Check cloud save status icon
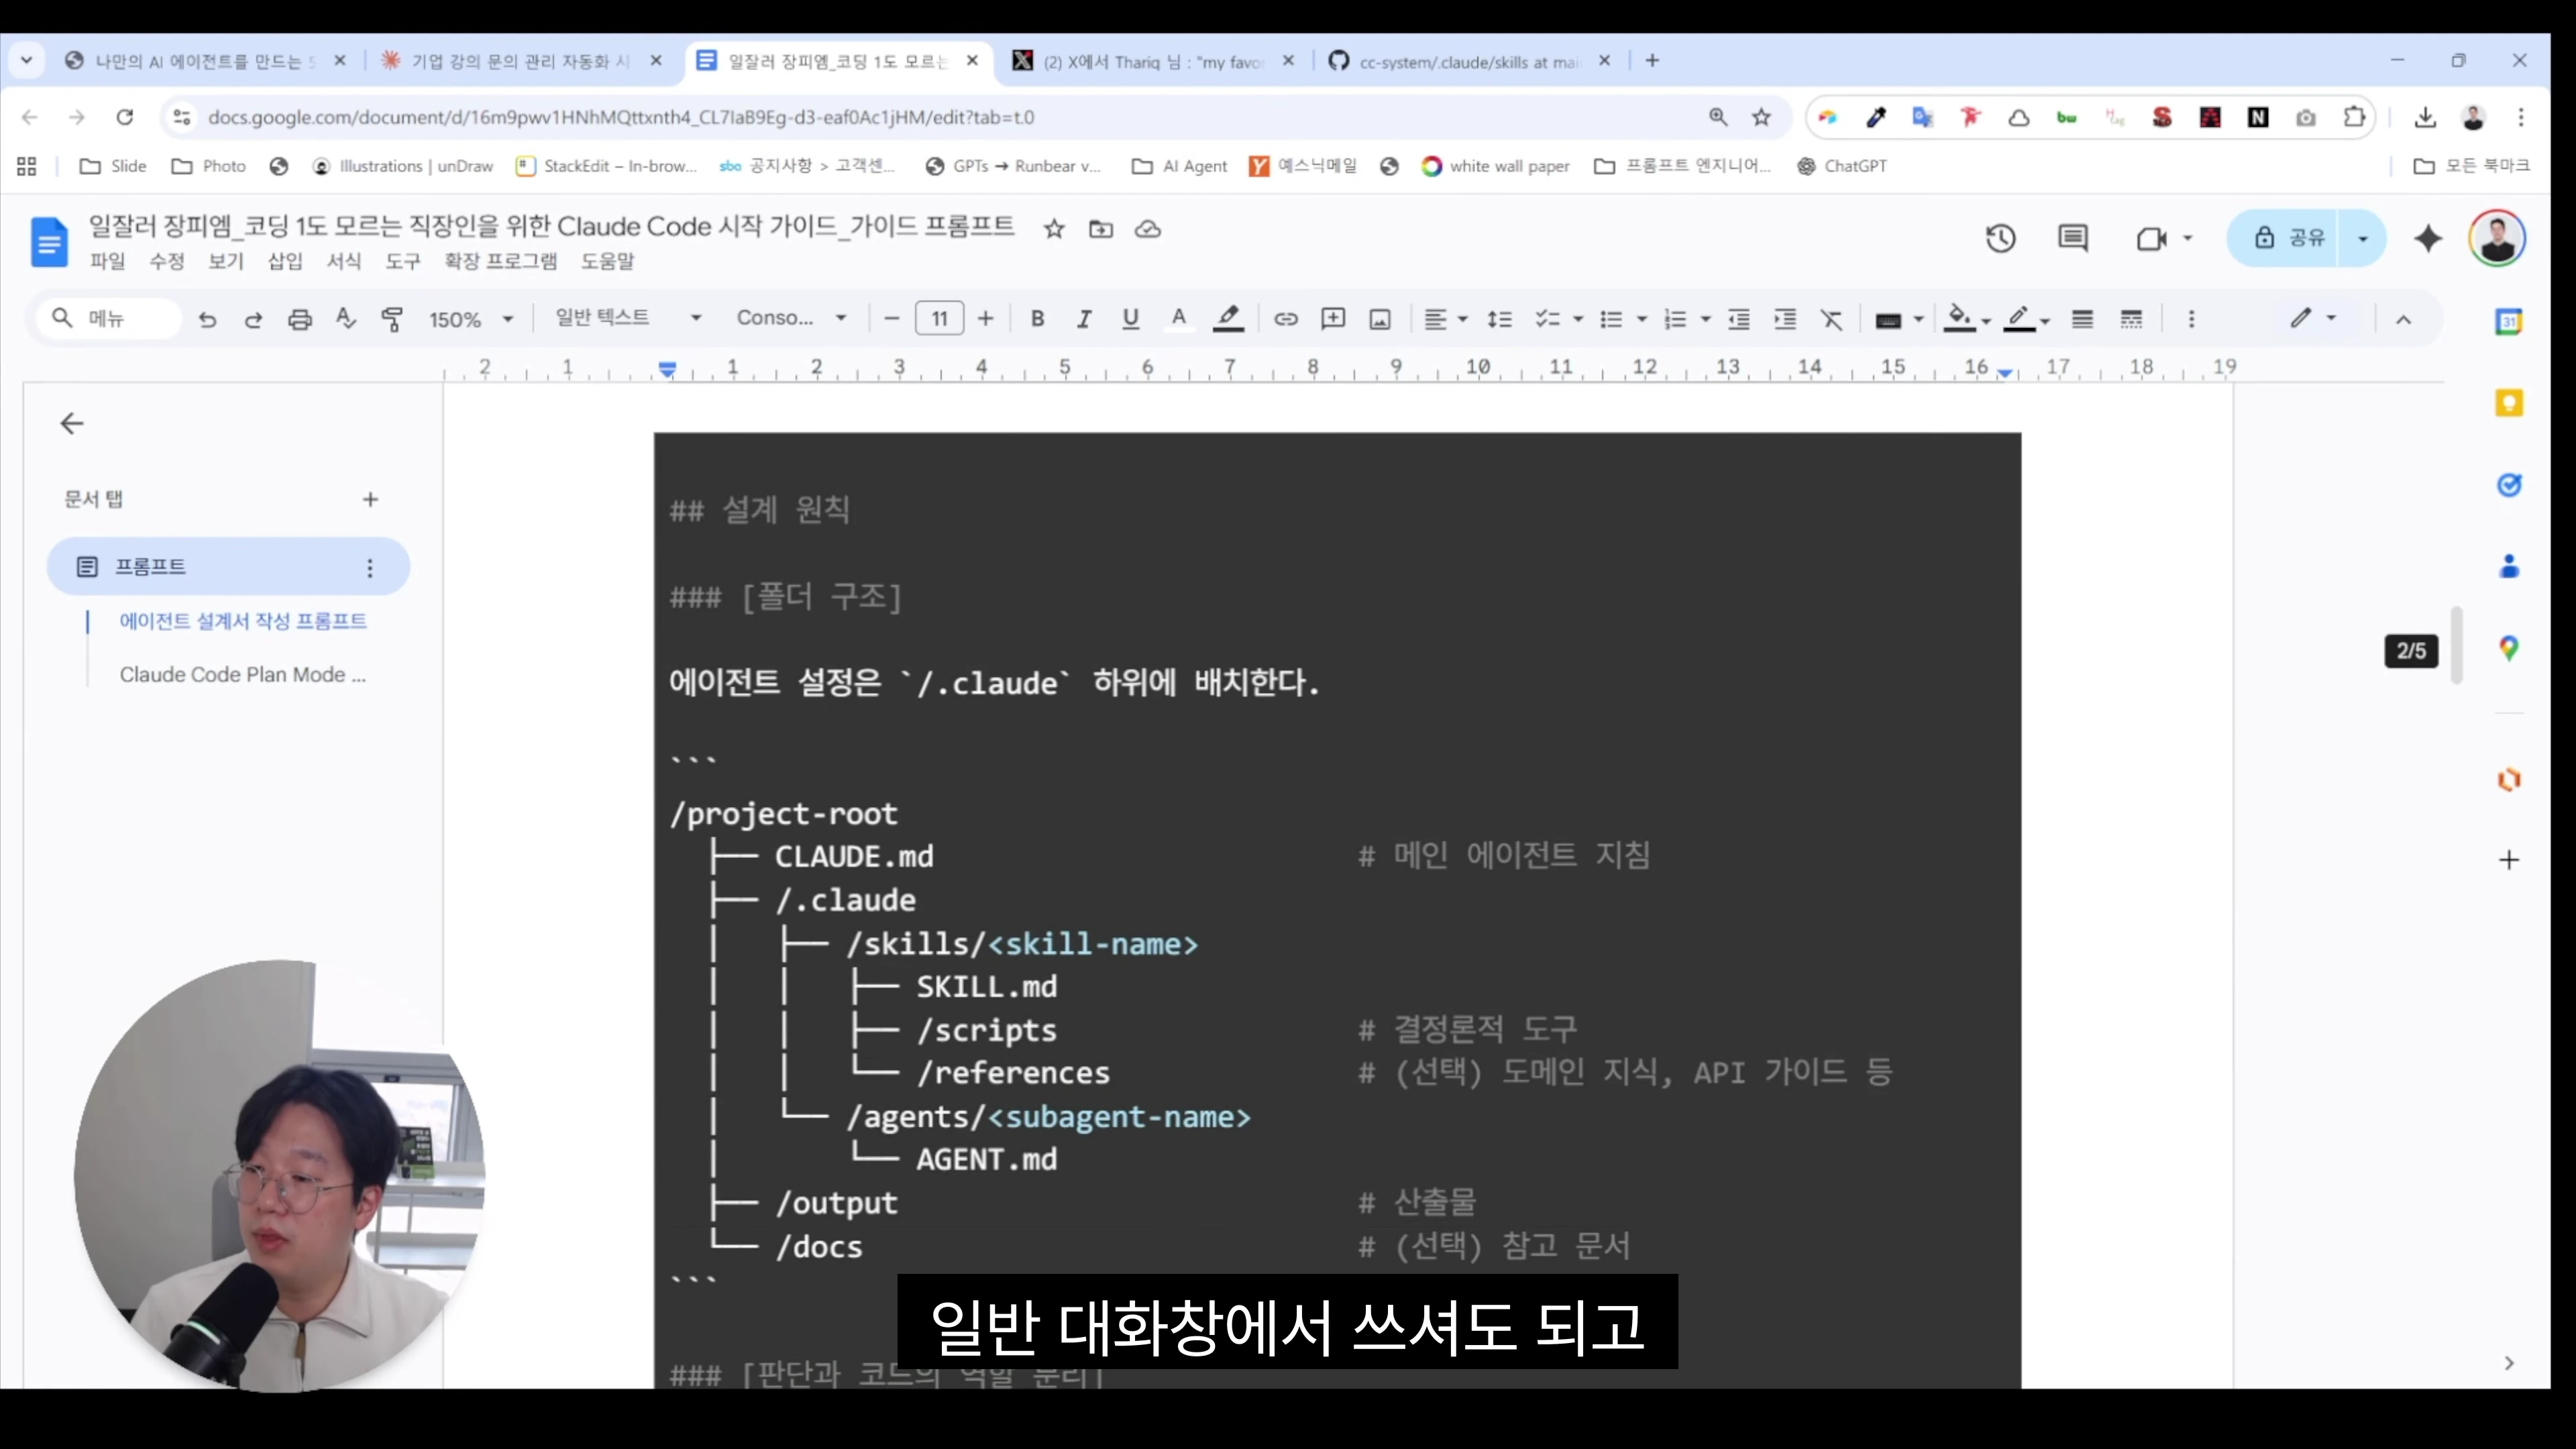 click(1147, 229)
